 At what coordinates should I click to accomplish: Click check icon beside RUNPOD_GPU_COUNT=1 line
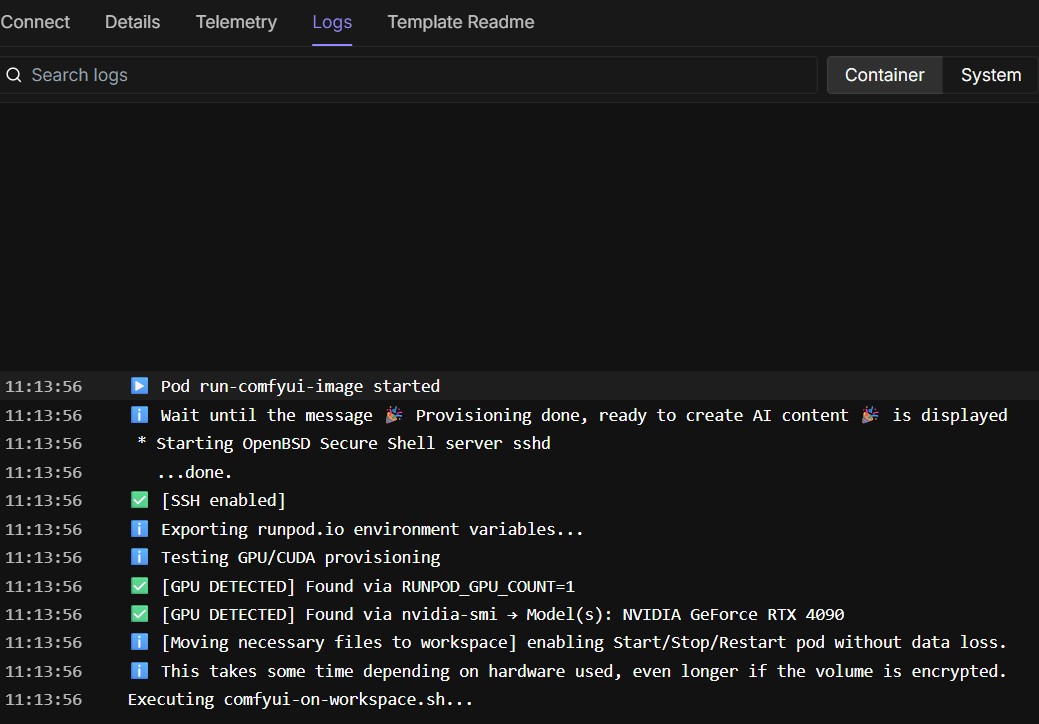click(139, 586)
